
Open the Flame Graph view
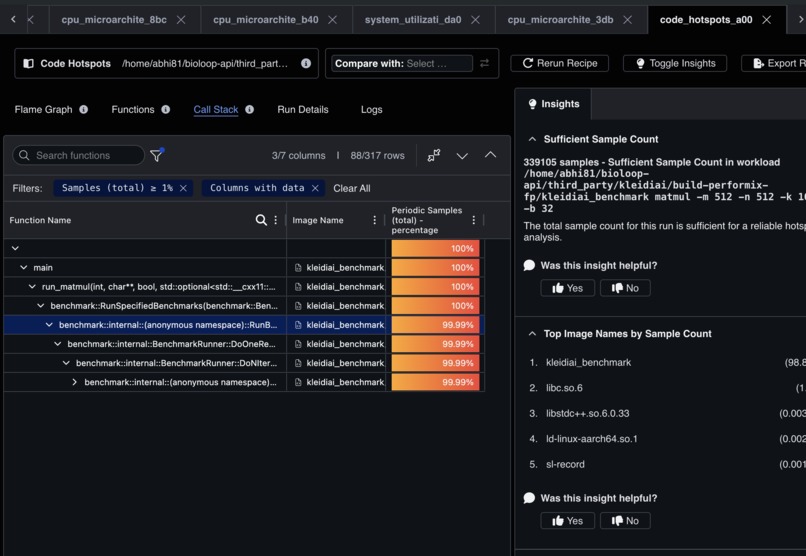pyautogui.click(x=43, y=109)
